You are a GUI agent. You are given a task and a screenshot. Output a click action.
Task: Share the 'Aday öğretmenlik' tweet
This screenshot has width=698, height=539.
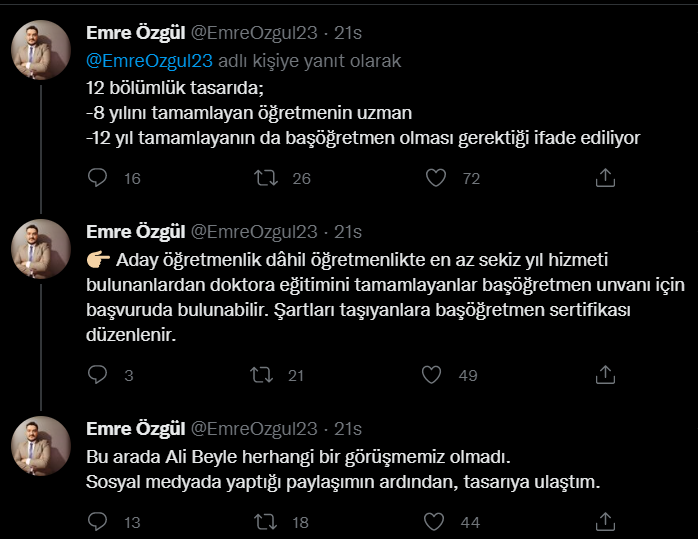605,375
